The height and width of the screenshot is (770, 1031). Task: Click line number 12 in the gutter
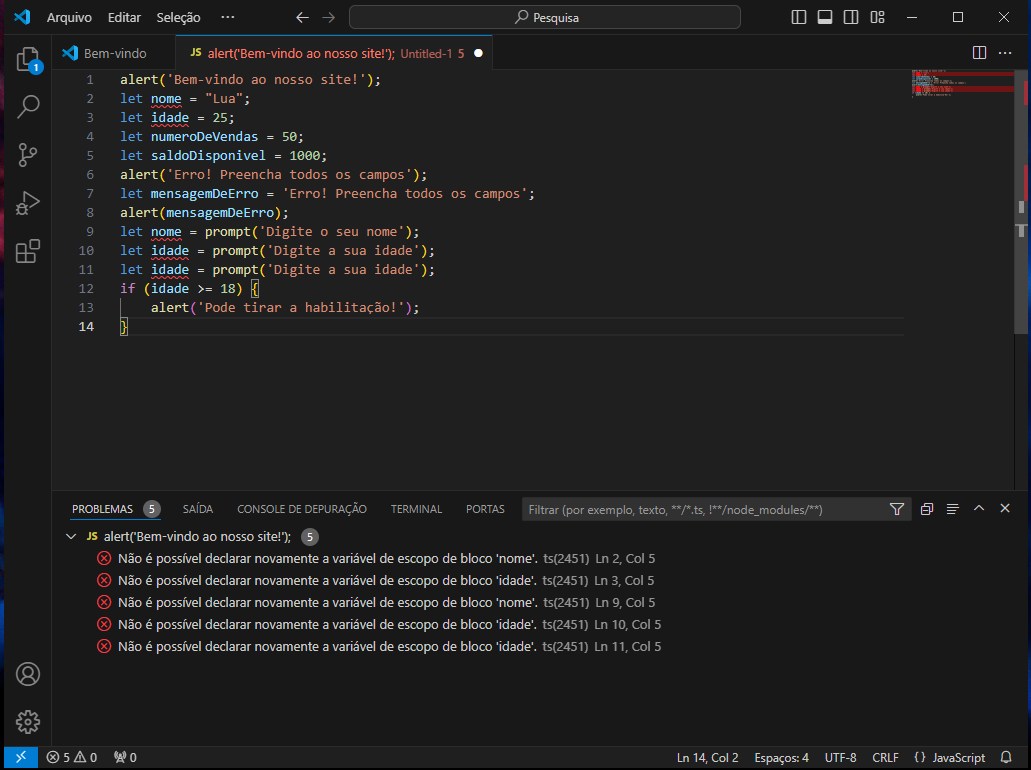click(x=86, y=289)
